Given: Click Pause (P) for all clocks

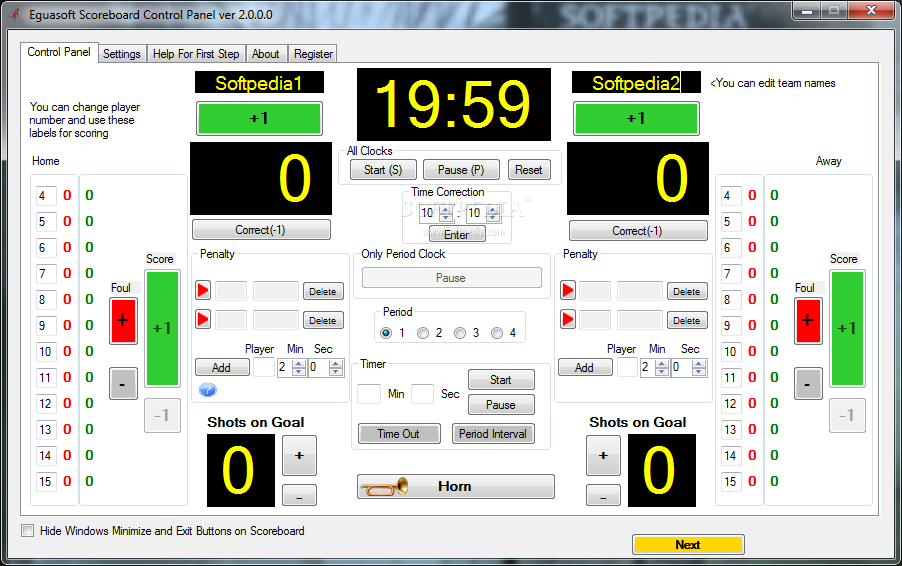Looking at the screenshot, I should pyautogui.click(x=461, y=170).
